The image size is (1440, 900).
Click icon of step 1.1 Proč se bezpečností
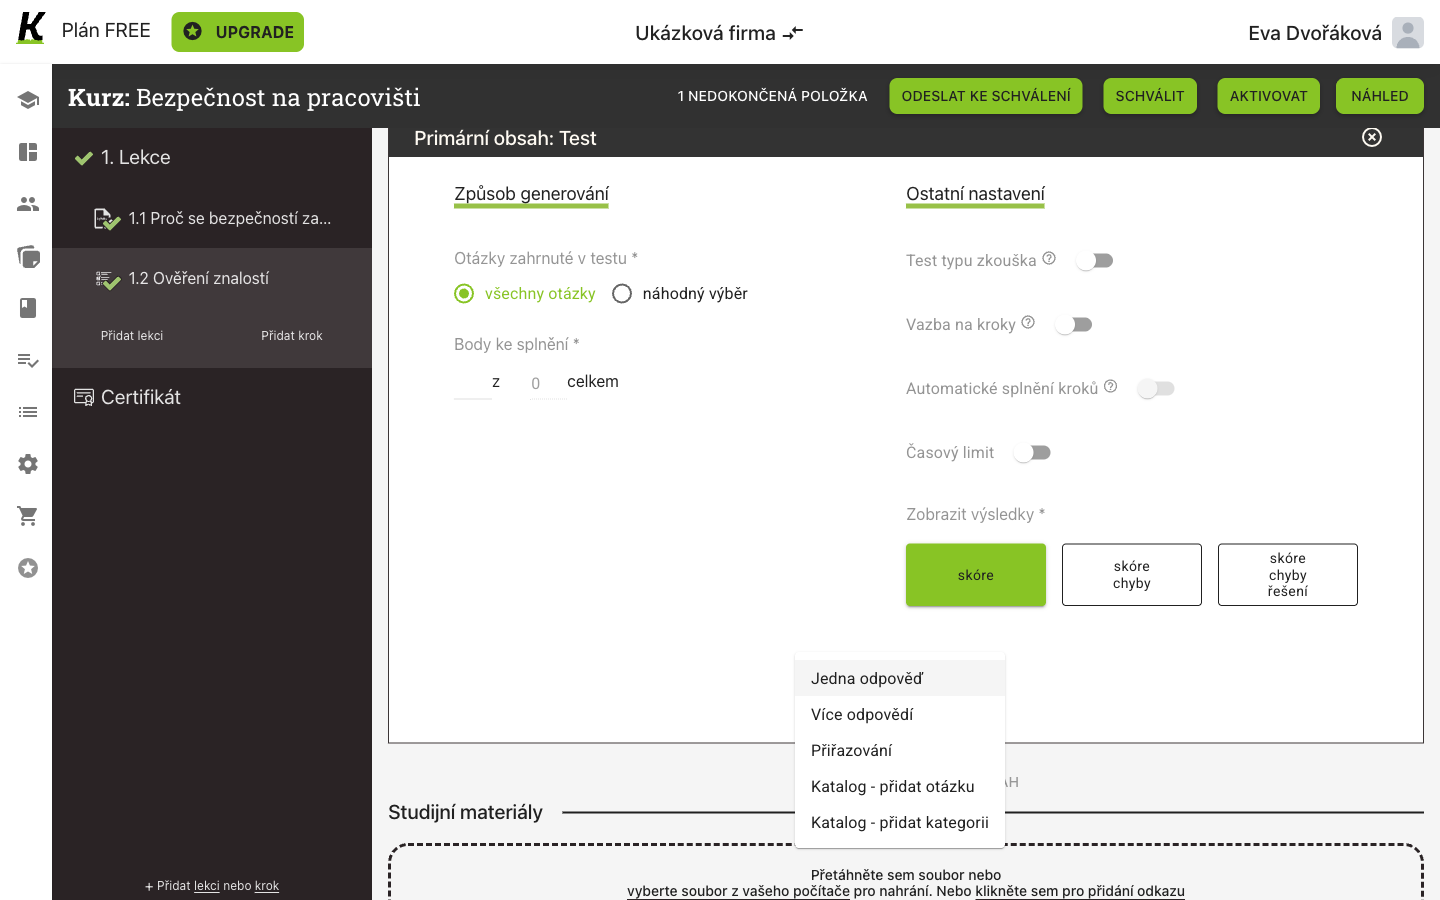106,219
